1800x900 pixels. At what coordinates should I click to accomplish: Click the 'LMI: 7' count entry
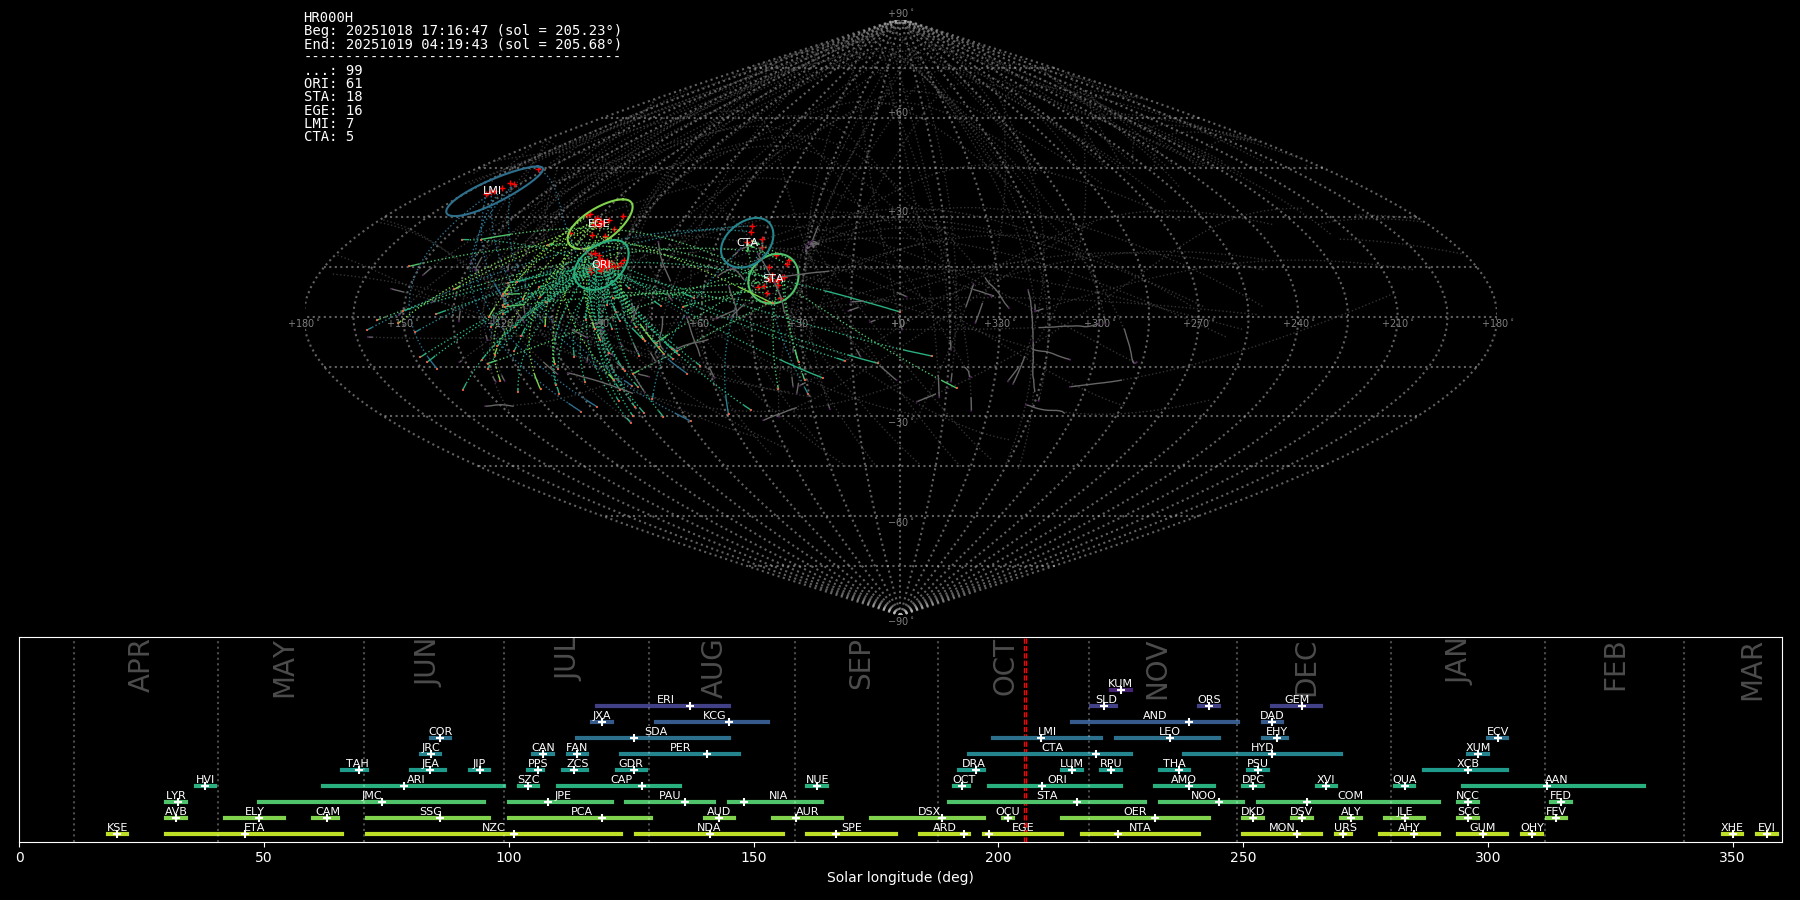329,123
